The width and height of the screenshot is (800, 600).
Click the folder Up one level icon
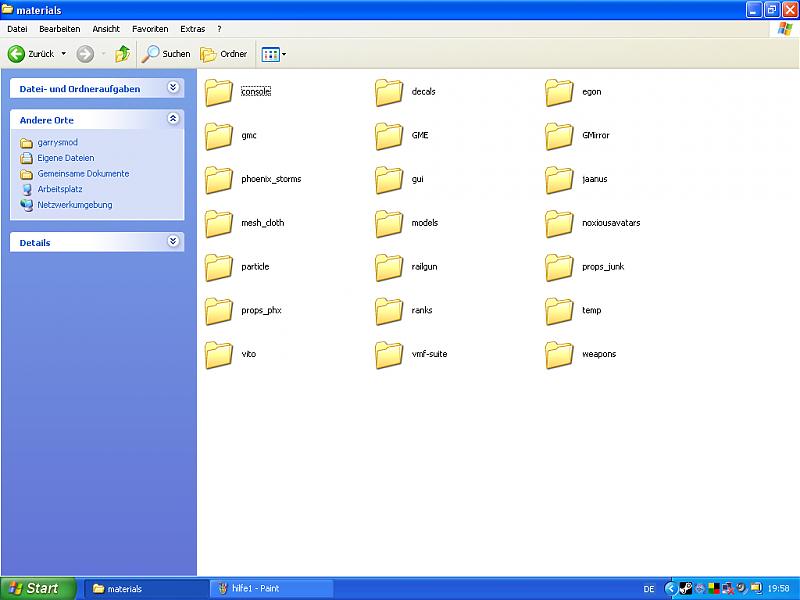pyautogui.click(x=122, y=54)
